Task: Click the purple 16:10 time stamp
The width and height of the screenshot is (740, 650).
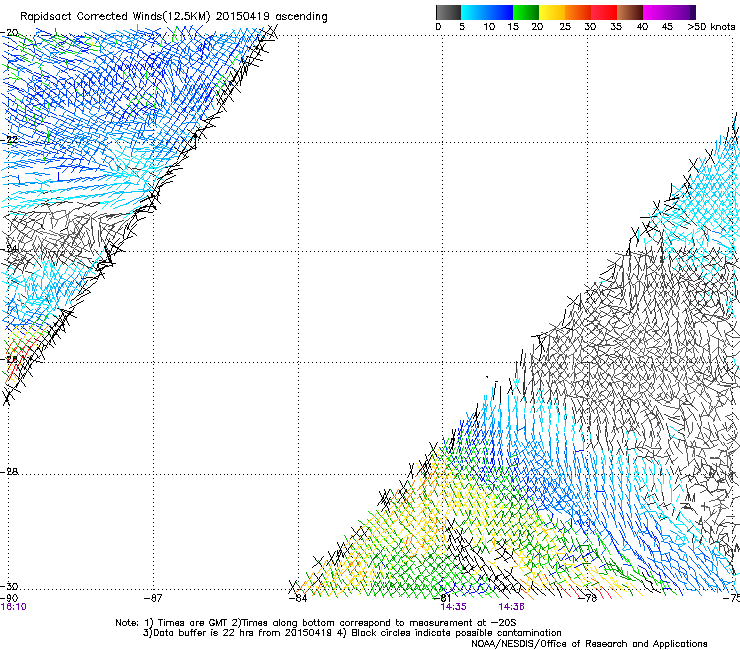Action: 14,607
